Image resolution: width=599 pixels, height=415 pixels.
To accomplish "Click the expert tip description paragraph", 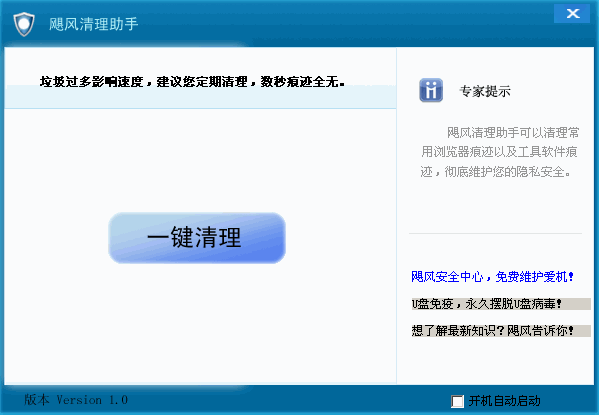I will point(500,152).
